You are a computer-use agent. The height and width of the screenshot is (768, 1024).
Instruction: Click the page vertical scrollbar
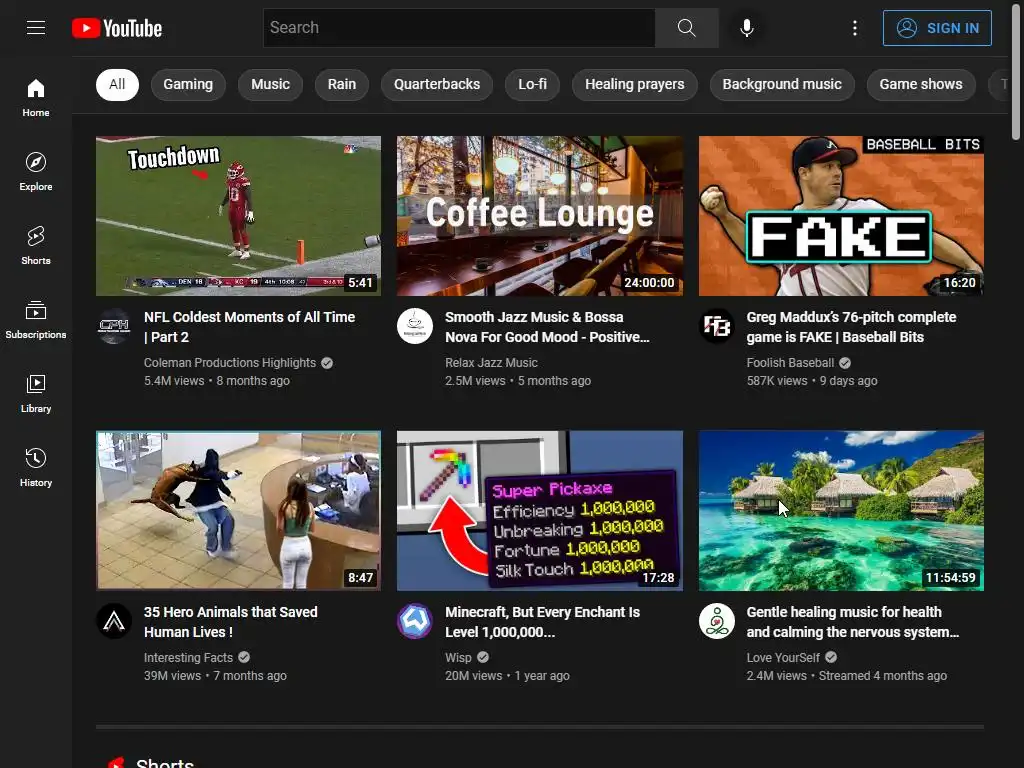coord(1016,71)
